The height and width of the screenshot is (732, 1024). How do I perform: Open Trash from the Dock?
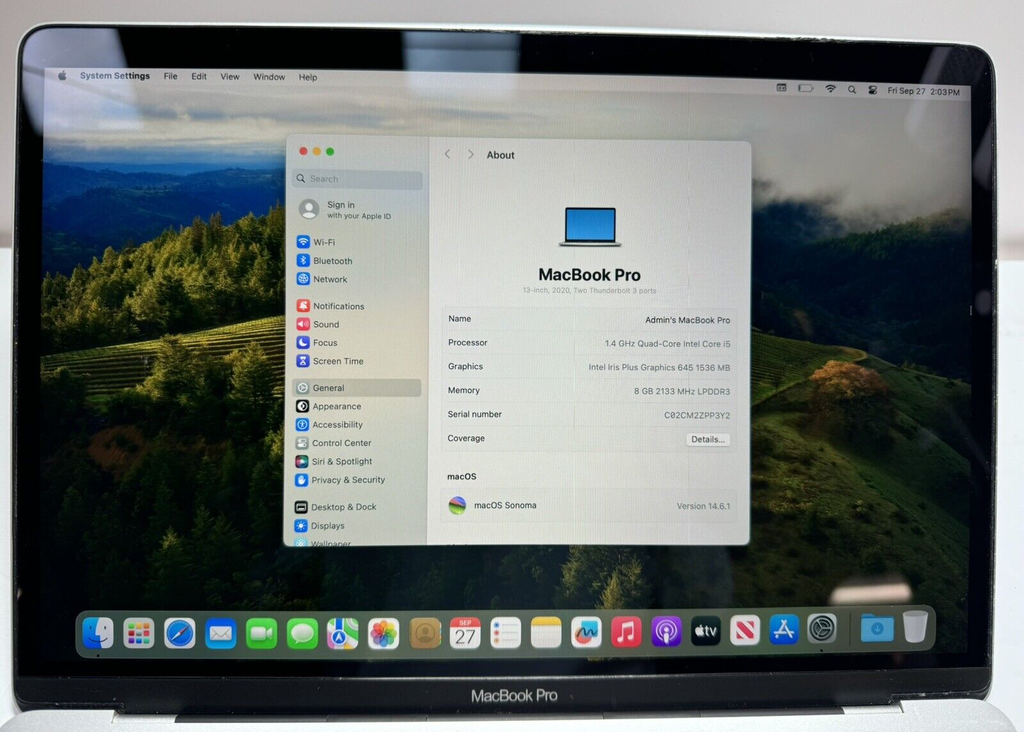(x=916, y=626)
